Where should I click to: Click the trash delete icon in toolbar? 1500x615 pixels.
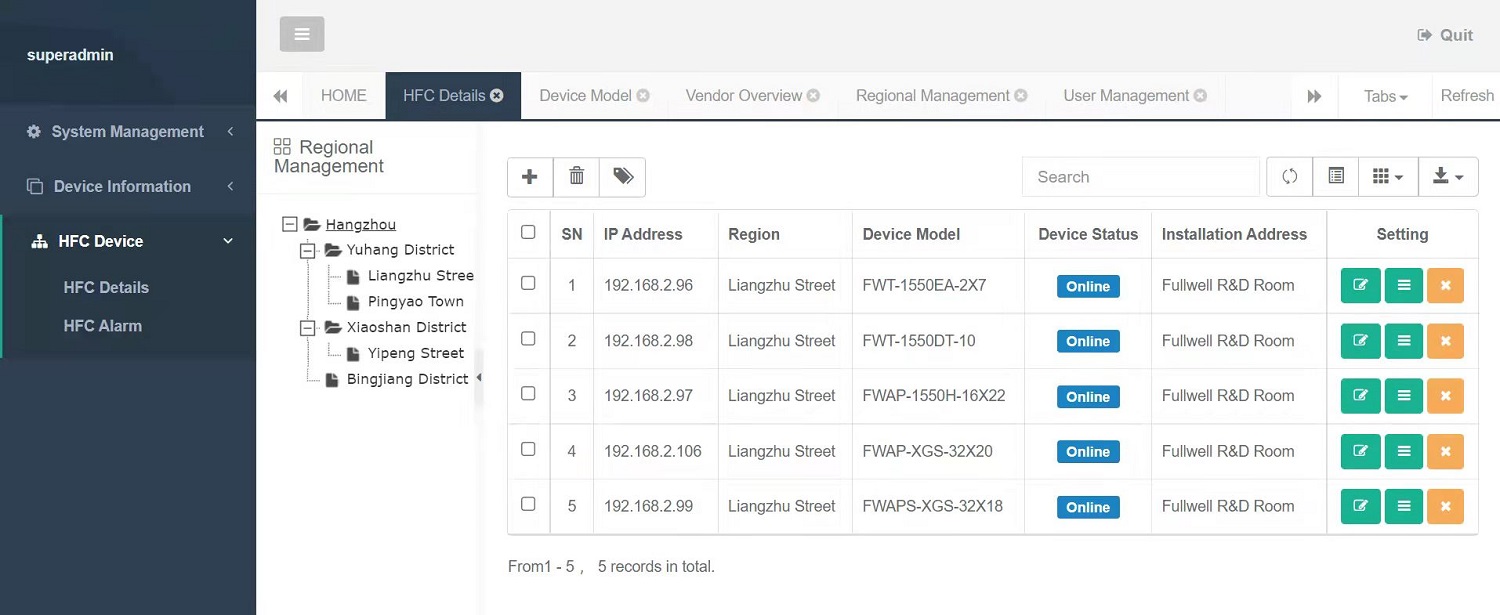(x=576, y=177)
